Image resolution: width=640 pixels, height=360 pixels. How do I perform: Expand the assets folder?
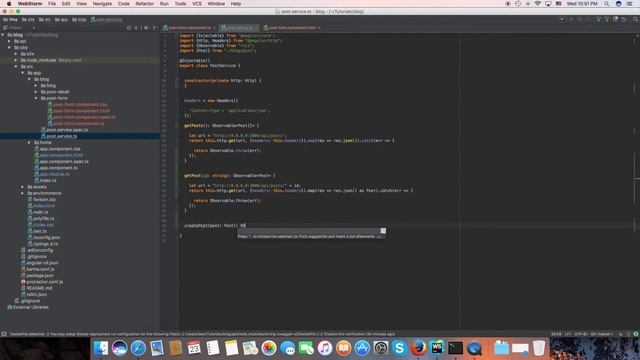pos(23,187)
